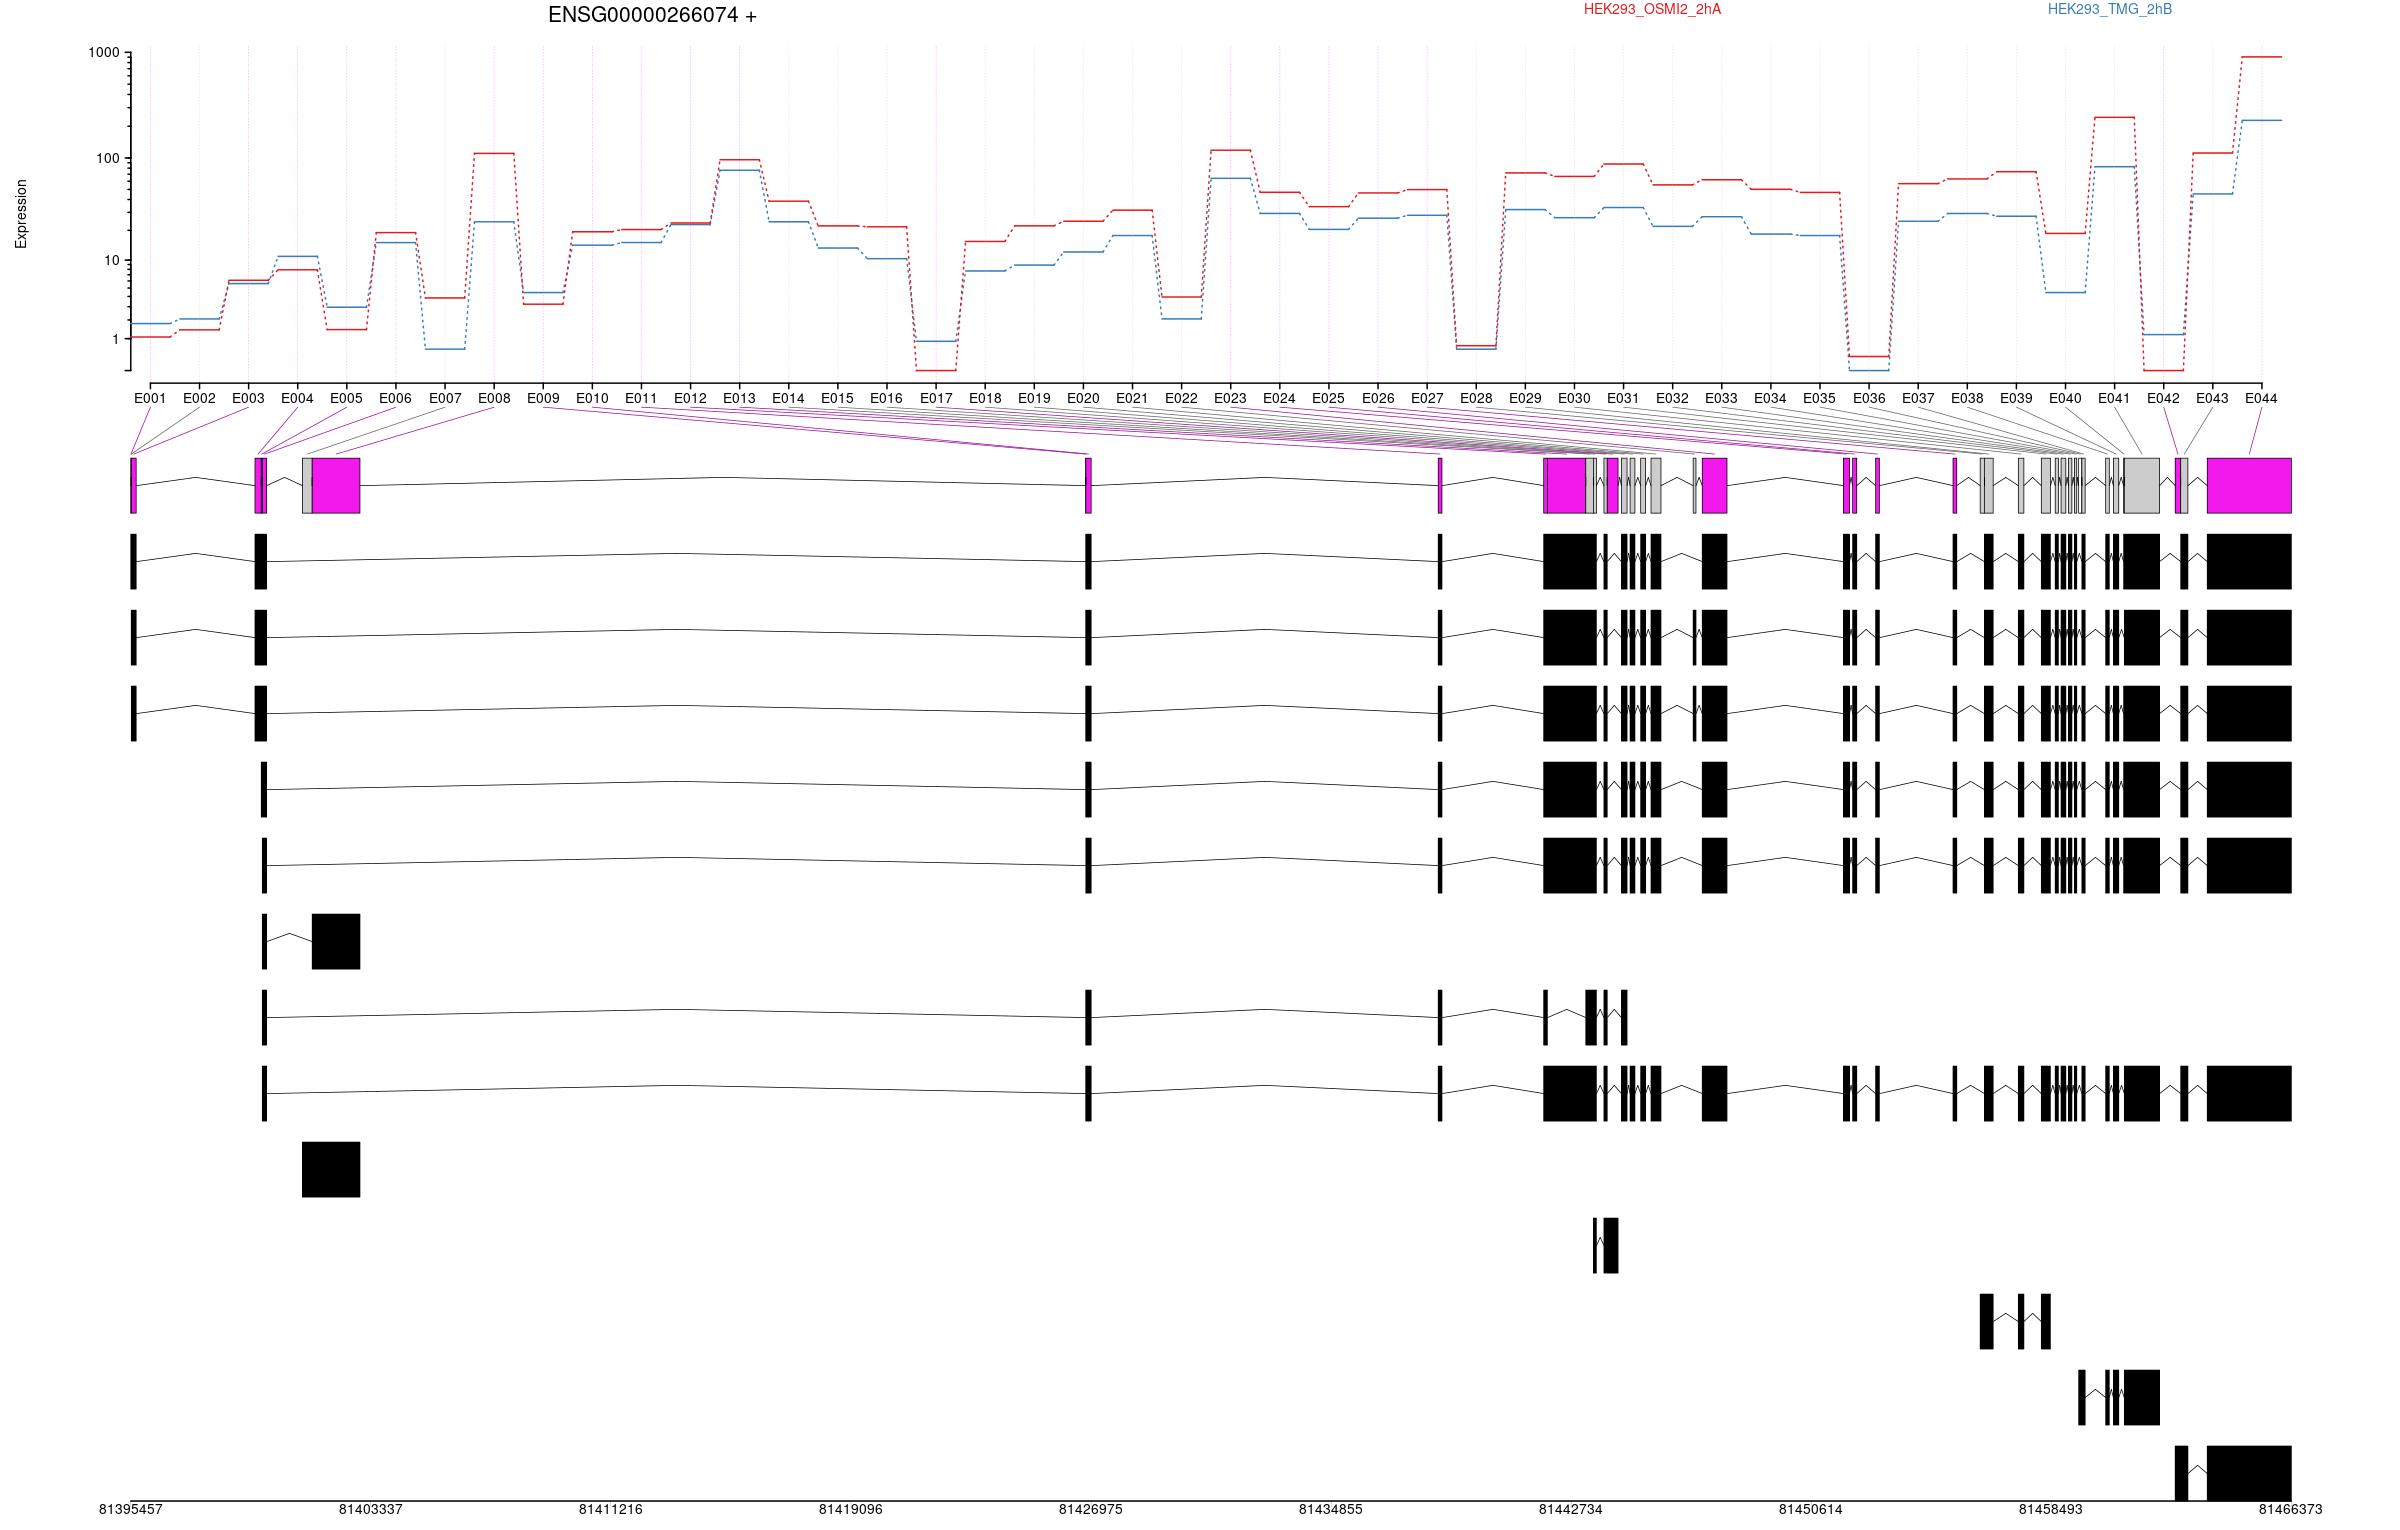Click exon label E005

(x=346, y=398)
